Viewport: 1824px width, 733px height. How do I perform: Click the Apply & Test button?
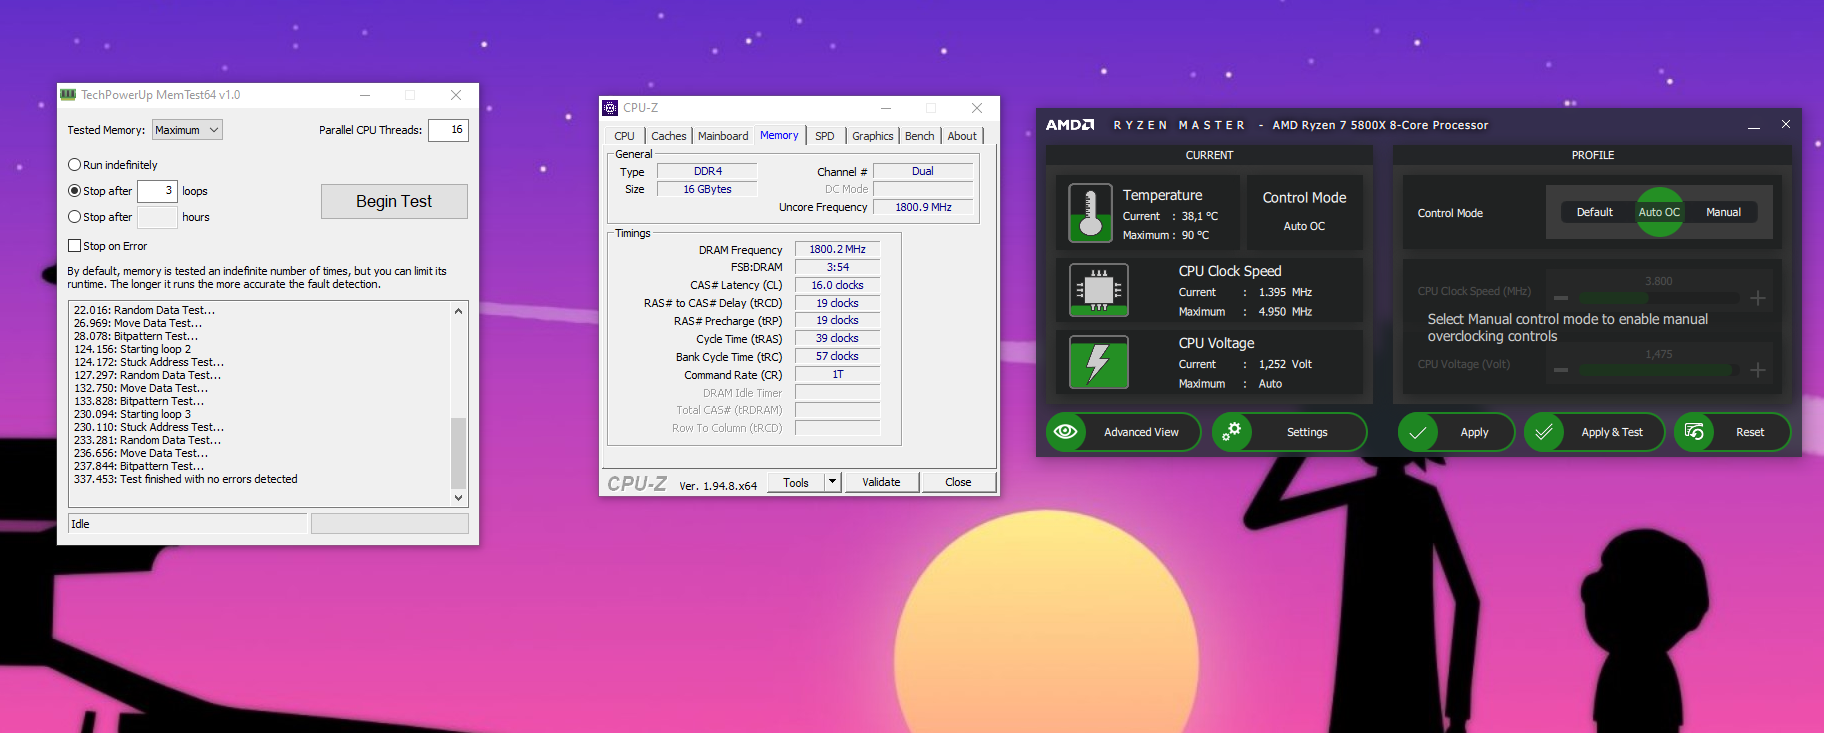pos(1594,432)
